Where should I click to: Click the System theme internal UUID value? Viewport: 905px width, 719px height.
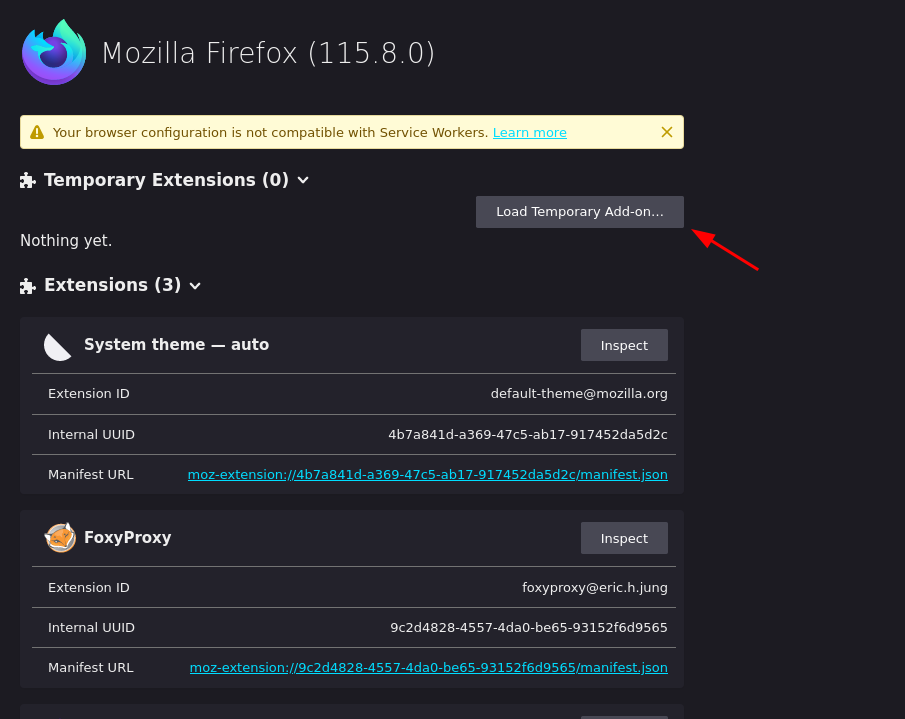coord(527,435)
